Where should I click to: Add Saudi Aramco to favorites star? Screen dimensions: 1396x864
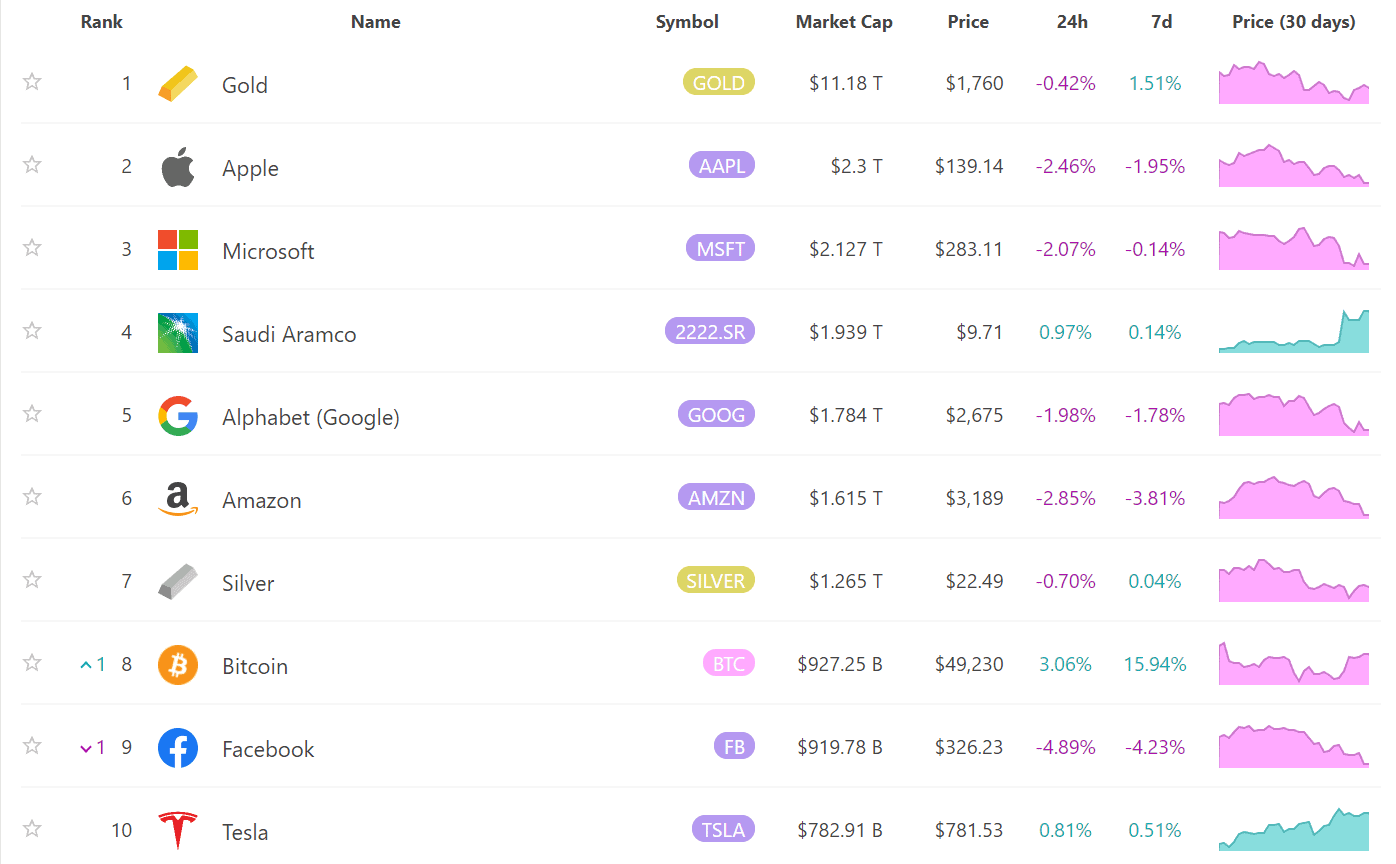(x=32, y=331)
